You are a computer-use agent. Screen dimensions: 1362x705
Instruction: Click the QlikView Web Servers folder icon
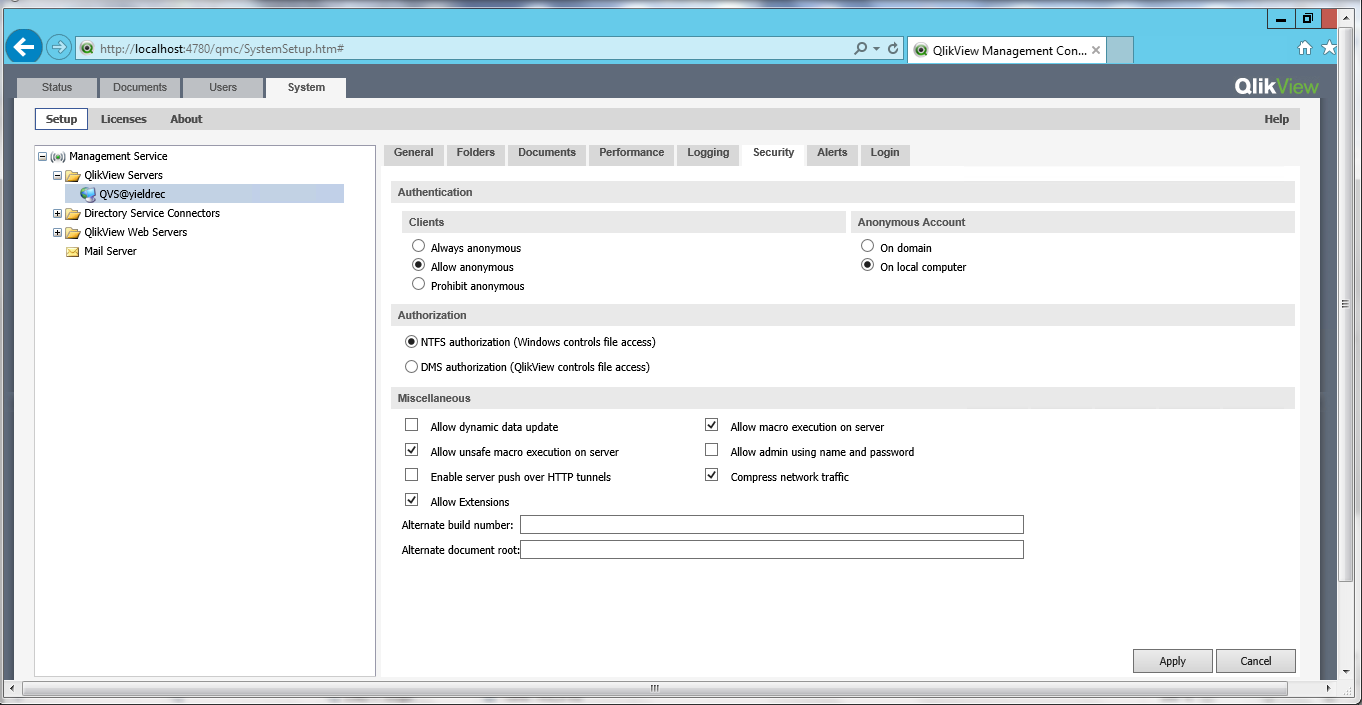point(73,232)
